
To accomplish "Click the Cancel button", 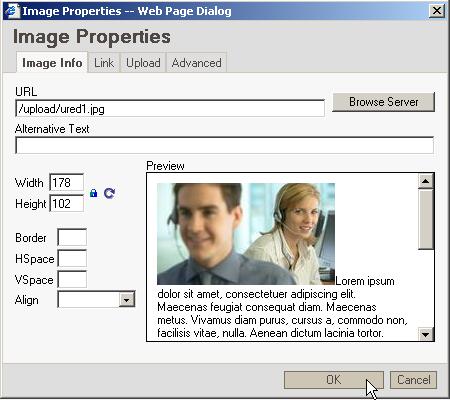I will pyautogui.click(x=413, y=380).
